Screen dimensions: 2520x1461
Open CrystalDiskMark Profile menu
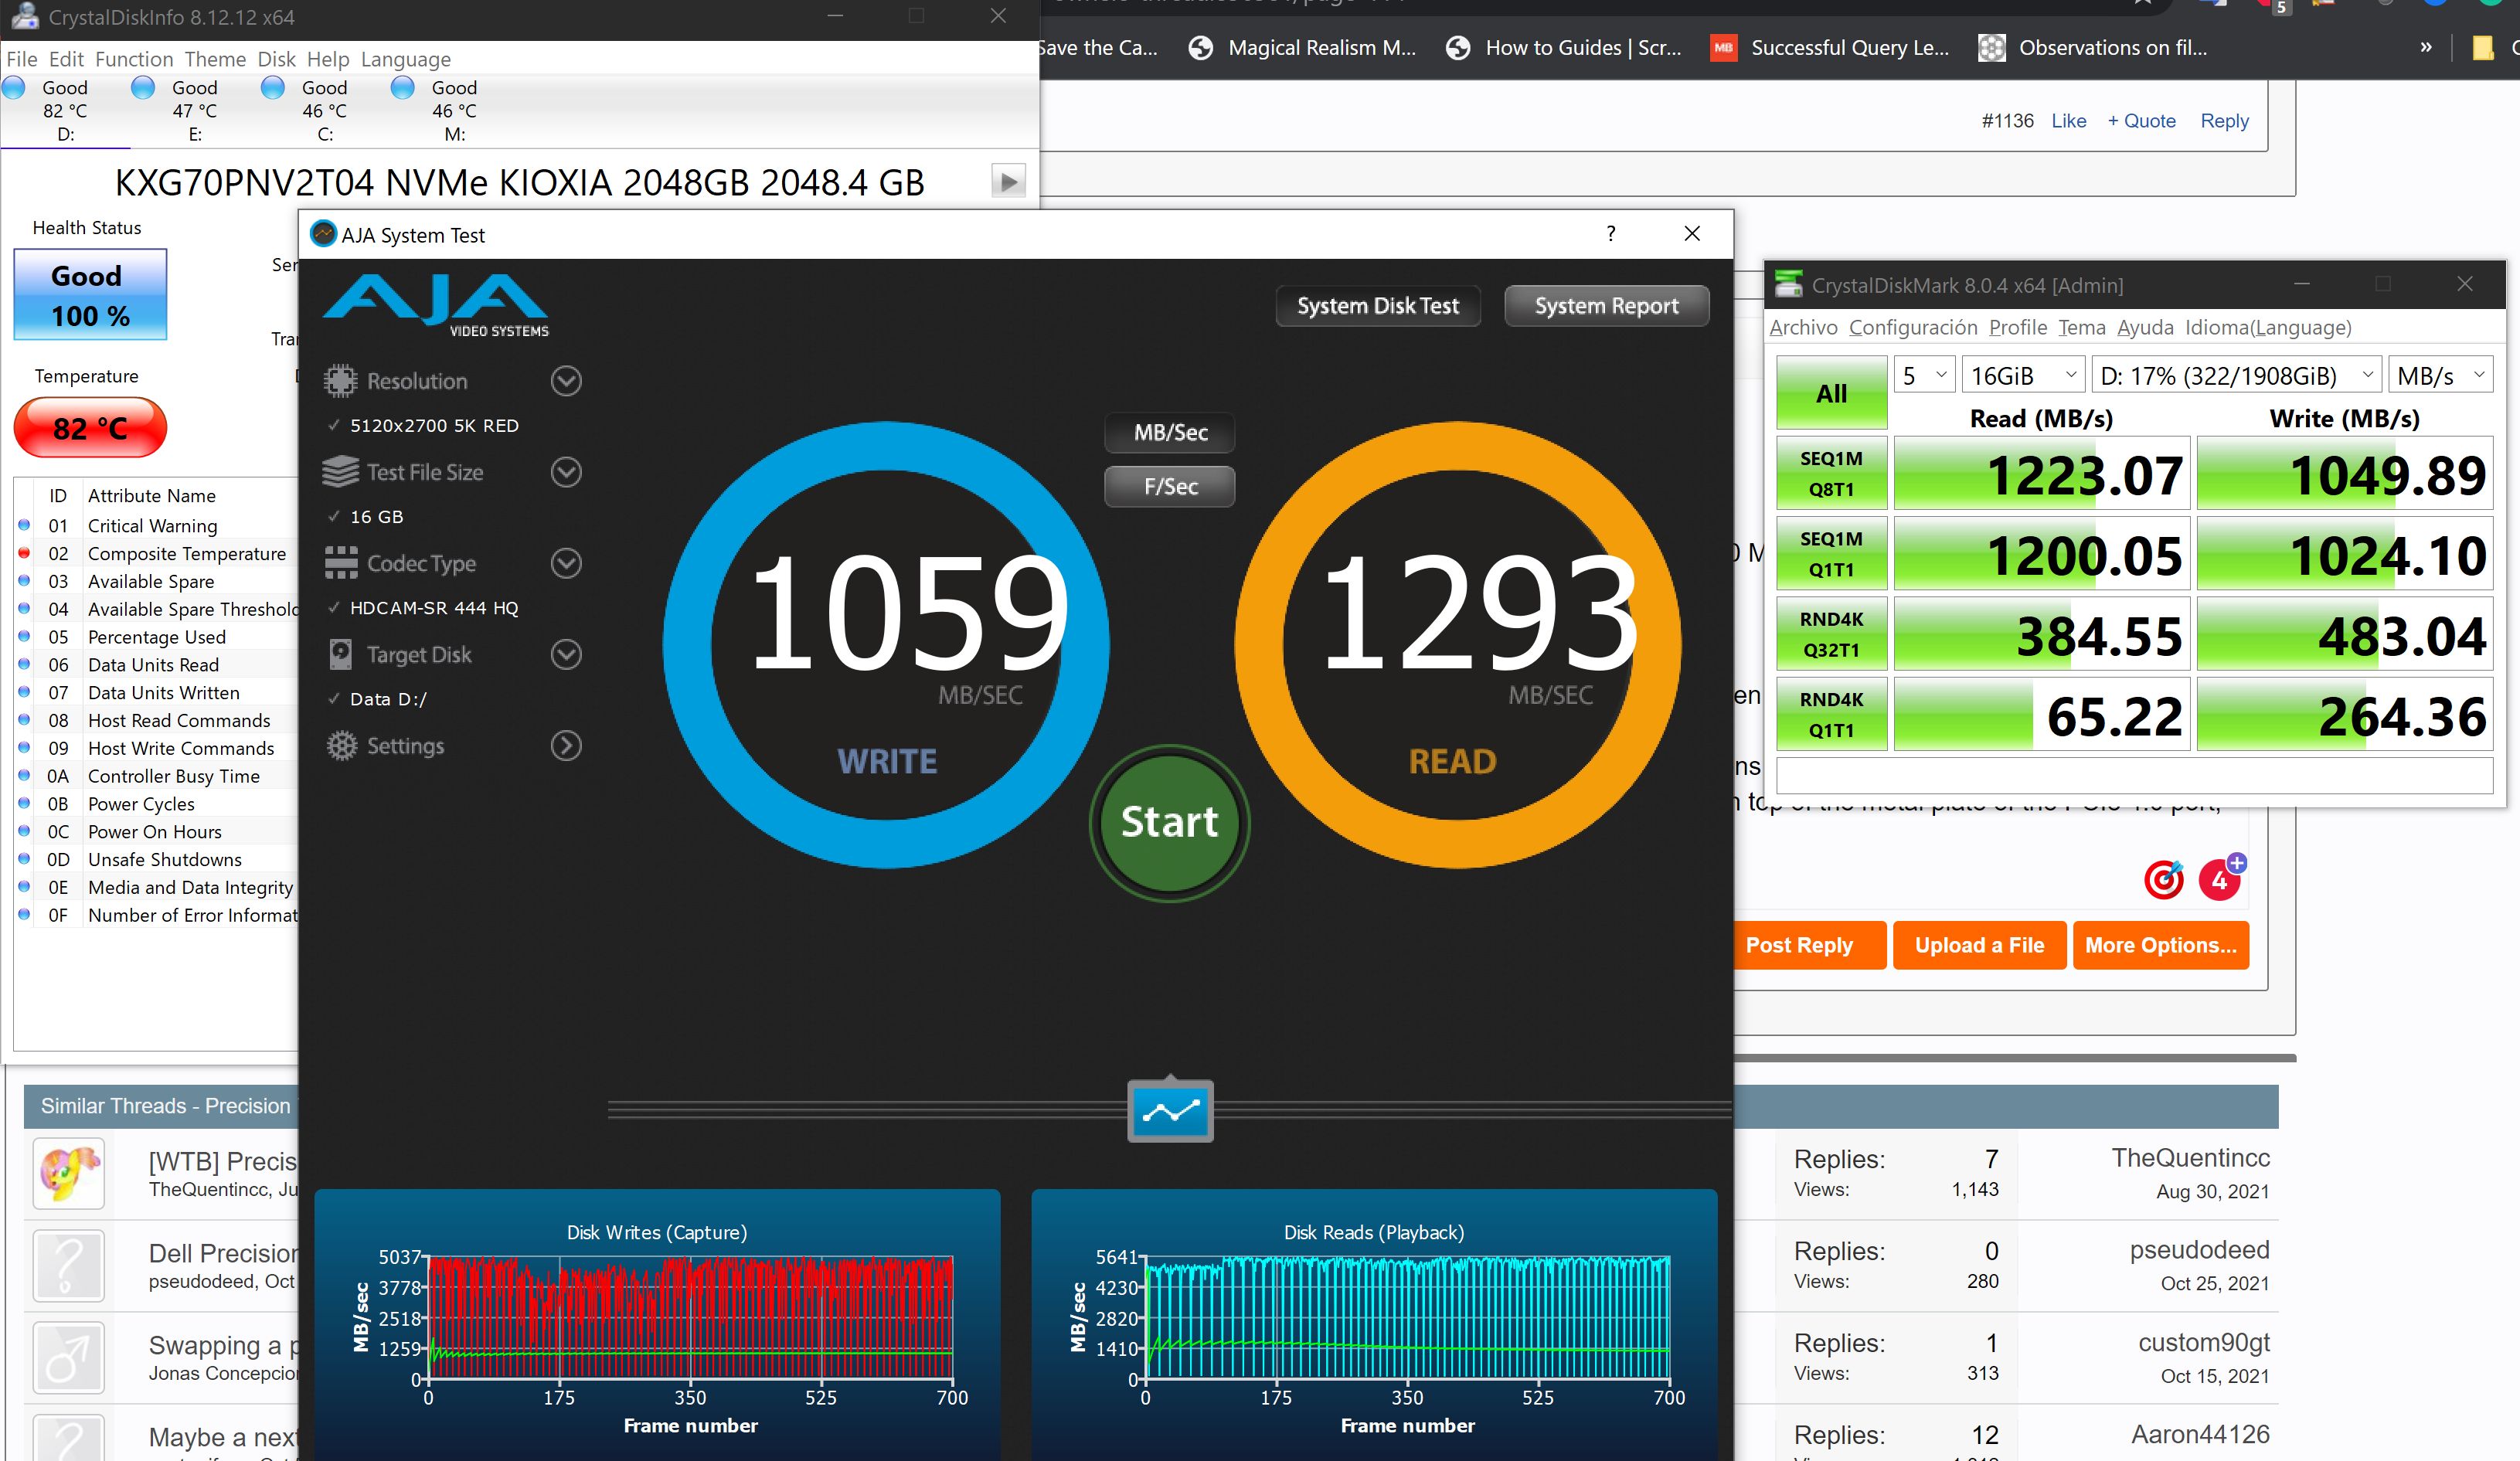2017,327
